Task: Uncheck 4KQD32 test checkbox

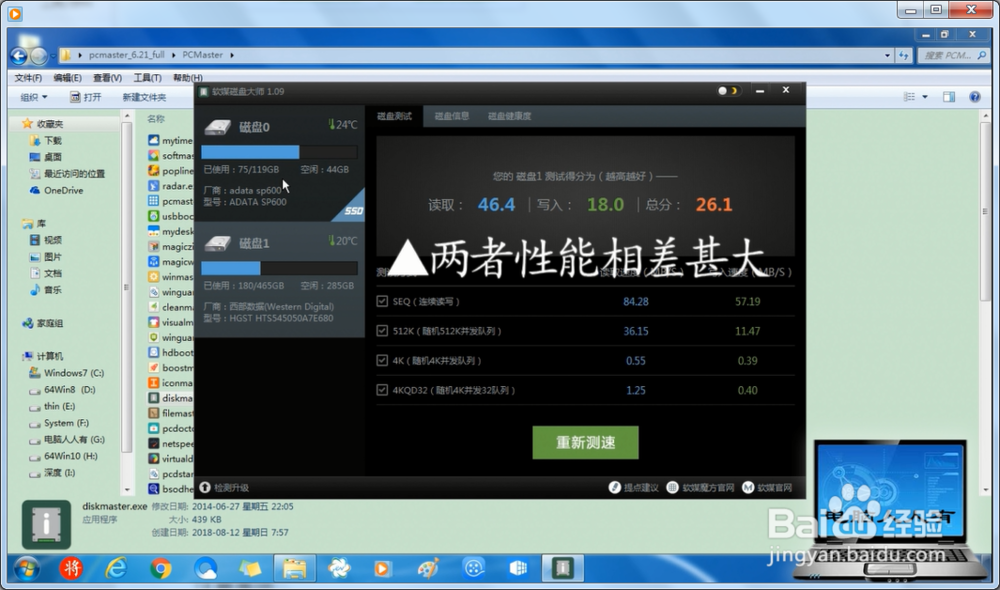Action: [x=382, y=390]
